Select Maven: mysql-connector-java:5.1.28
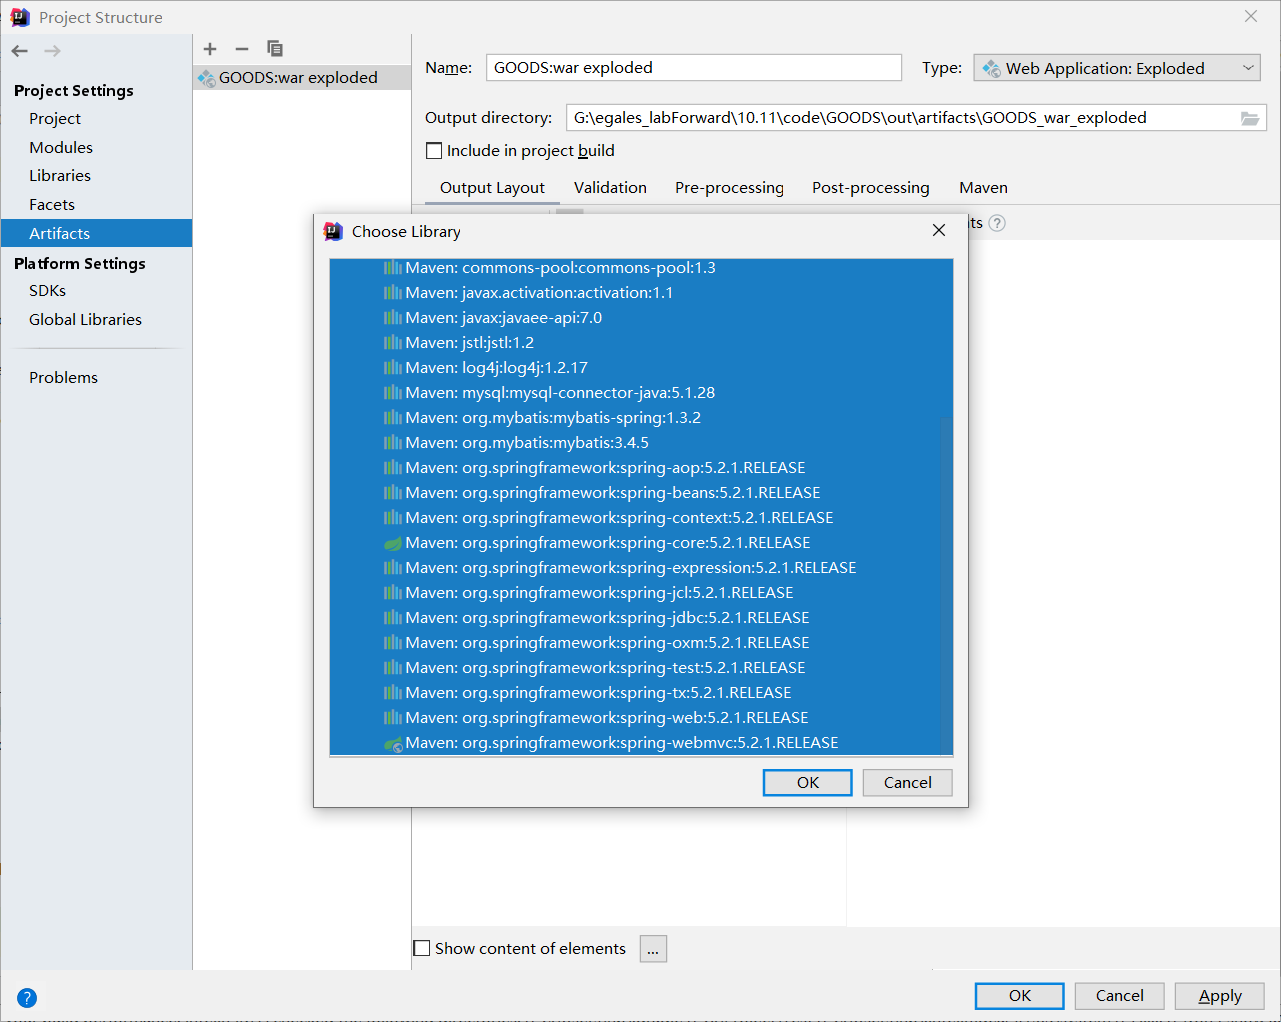The image size is (1281, 1022). [x=641, y=393]
